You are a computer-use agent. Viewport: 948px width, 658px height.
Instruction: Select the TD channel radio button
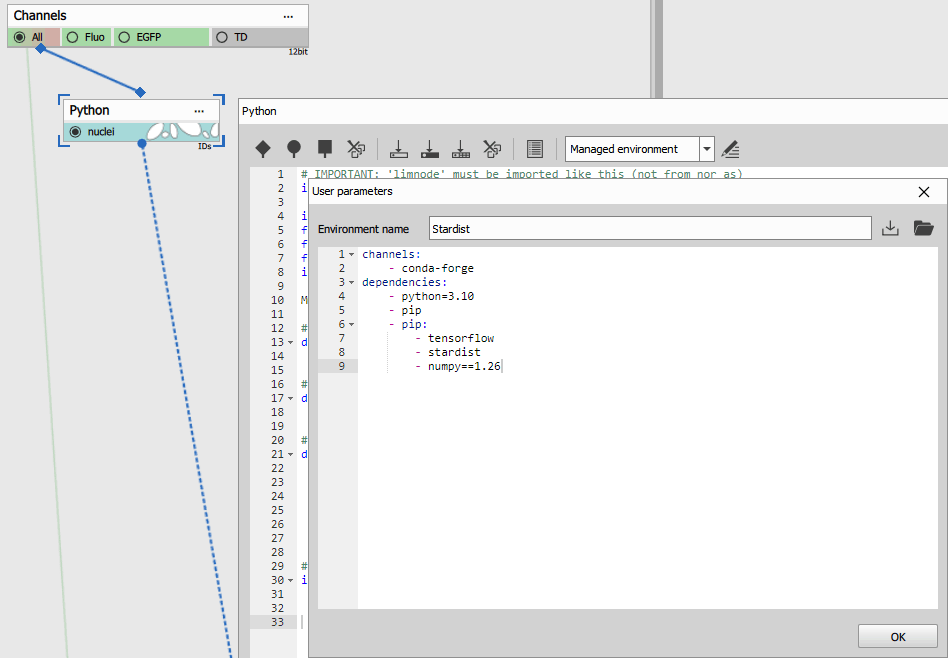click(222, 37)
